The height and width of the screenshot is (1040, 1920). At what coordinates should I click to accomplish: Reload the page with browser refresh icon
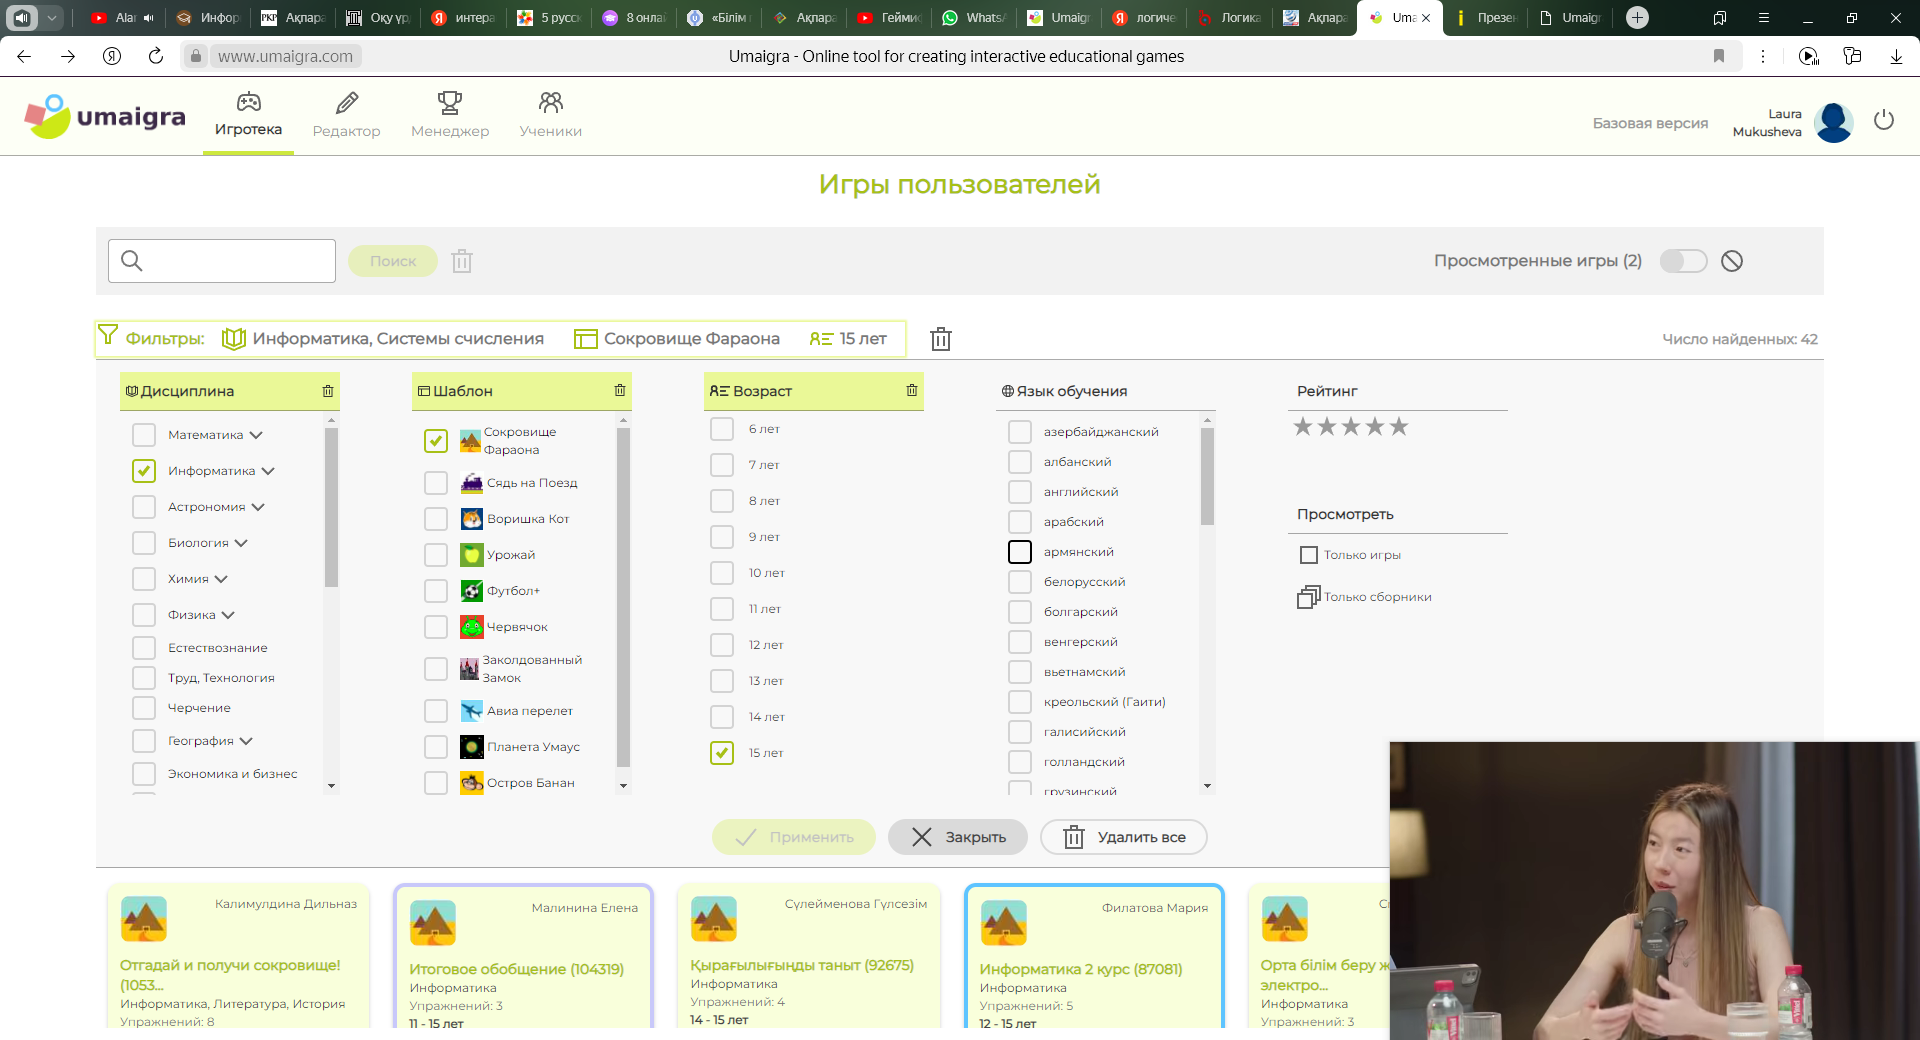(156, 56)
